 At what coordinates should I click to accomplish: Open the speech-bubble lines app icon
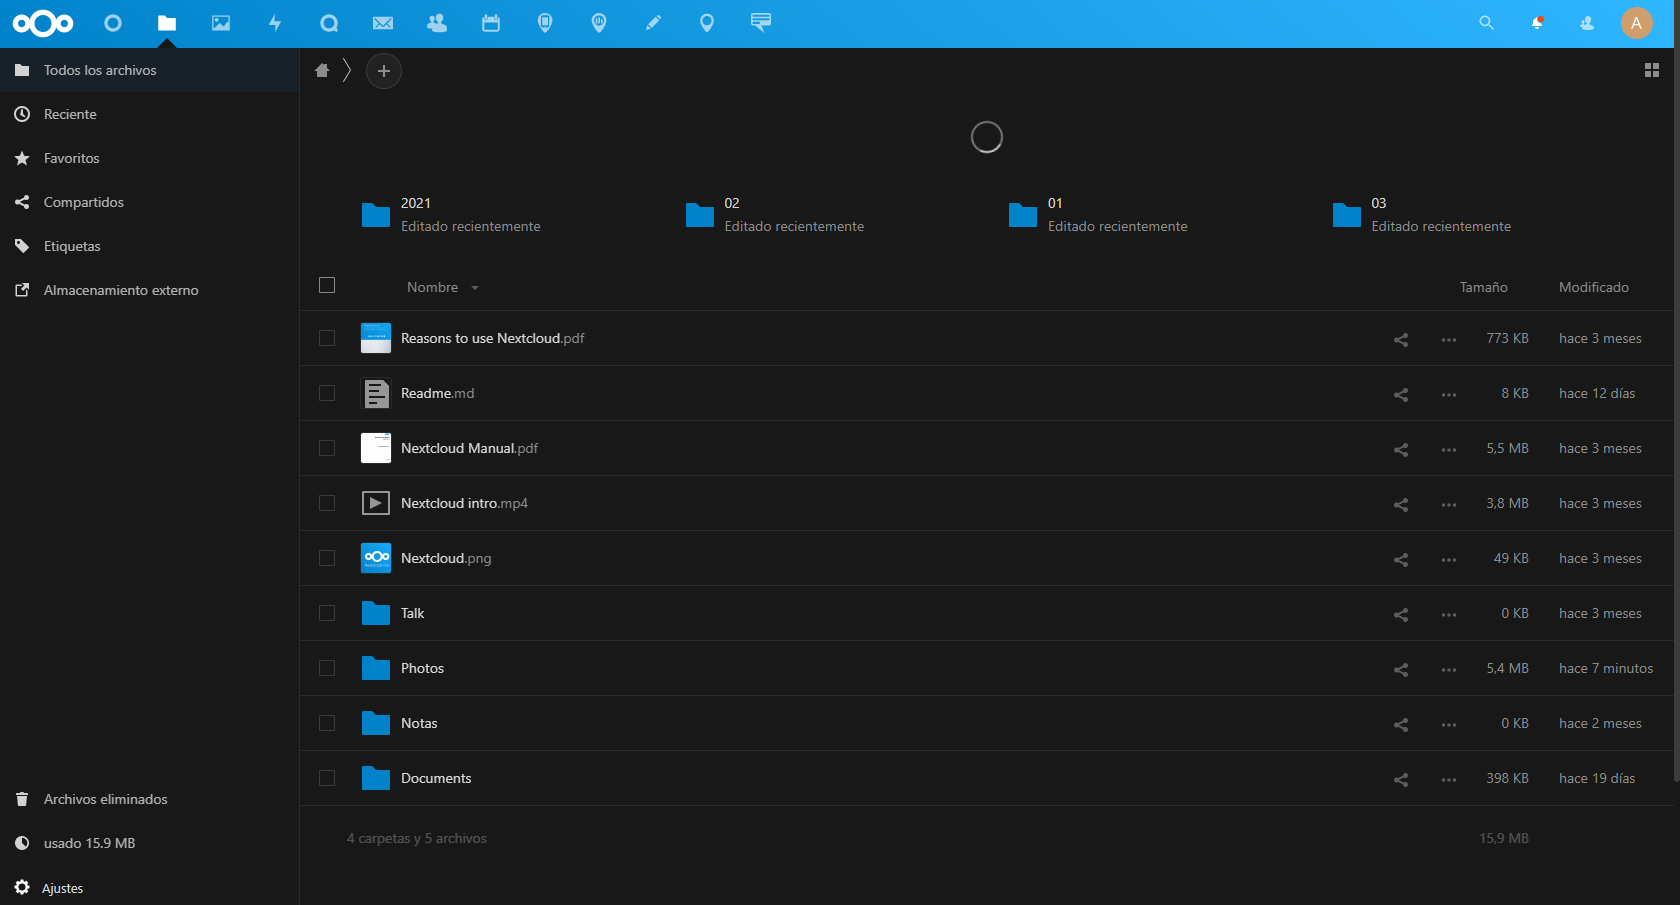(761, 23)
